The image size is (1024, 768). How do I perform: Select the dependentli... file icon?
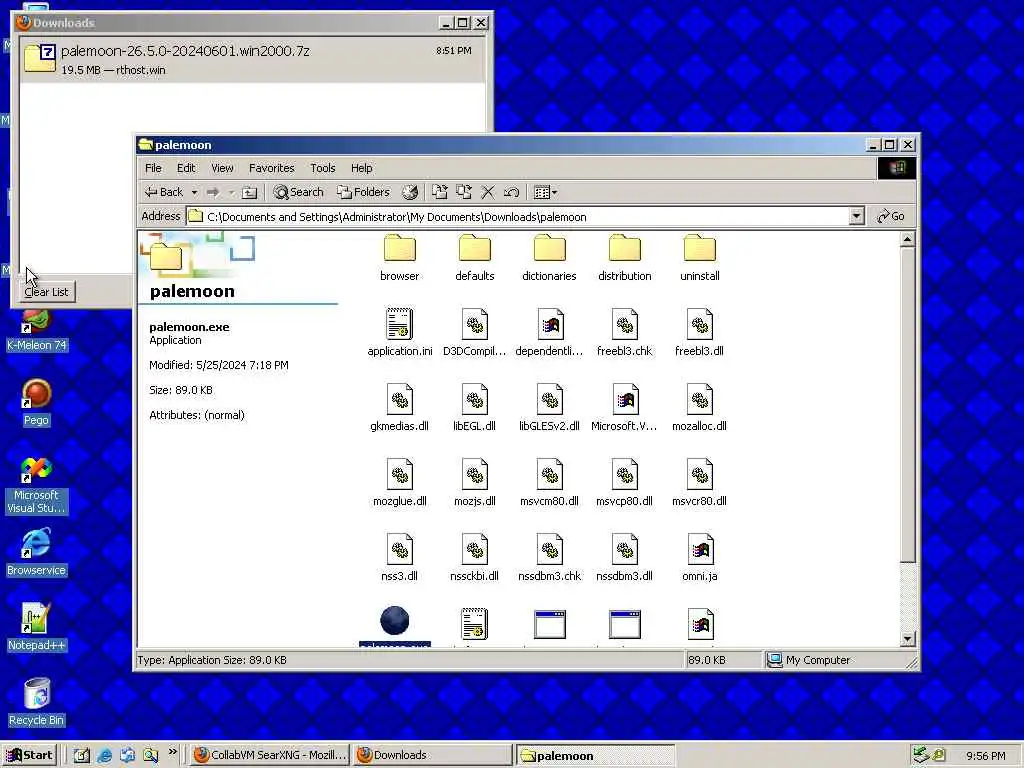[550, 324]
